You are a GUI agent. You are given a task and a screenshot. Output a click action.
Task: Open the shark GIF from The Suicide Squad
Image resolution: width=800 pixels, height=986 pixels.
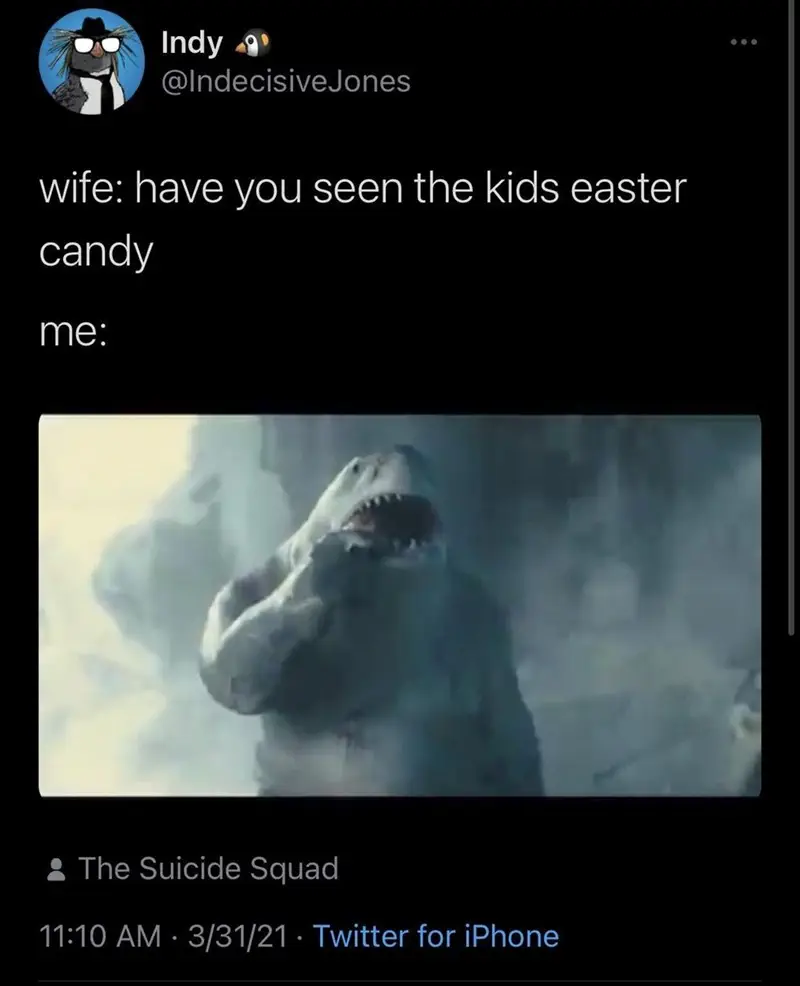click(400, 605)
